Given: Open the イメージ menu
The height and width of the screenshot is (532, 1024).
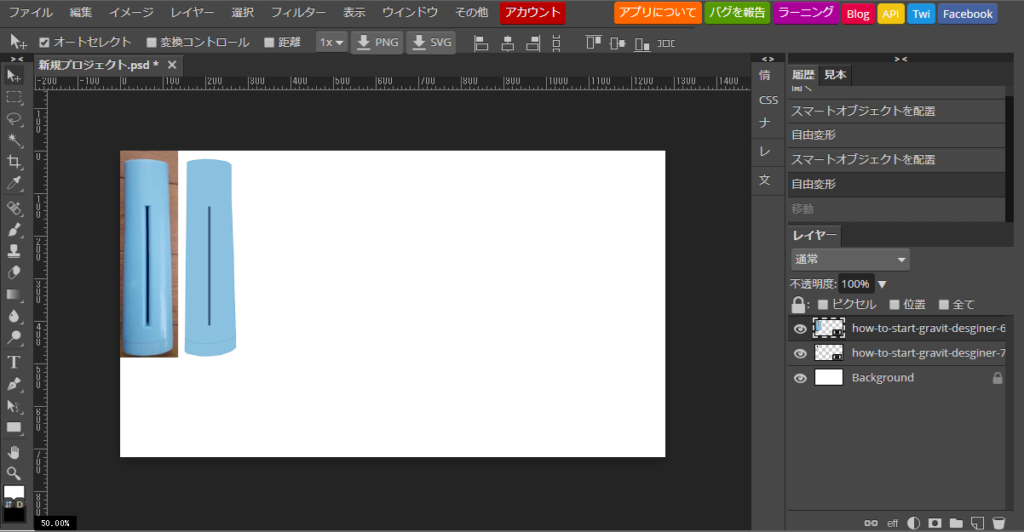Looking at the screenshot, I should coord(131,12).
